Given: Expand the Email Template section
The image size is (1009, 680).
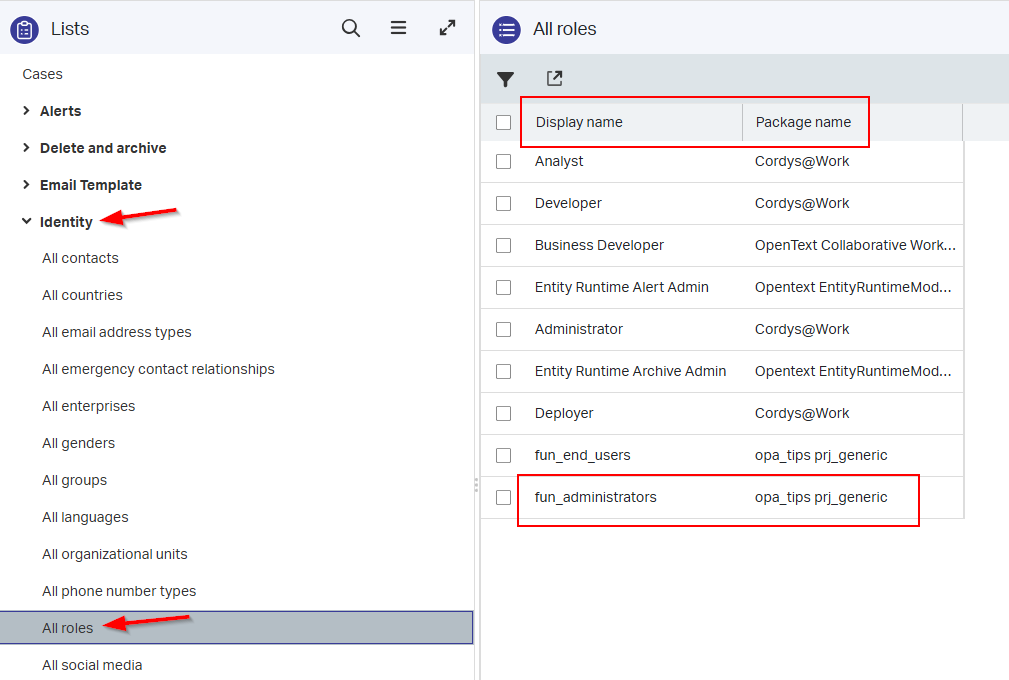Looking at the screenshot, I should (x=27, y=185).
